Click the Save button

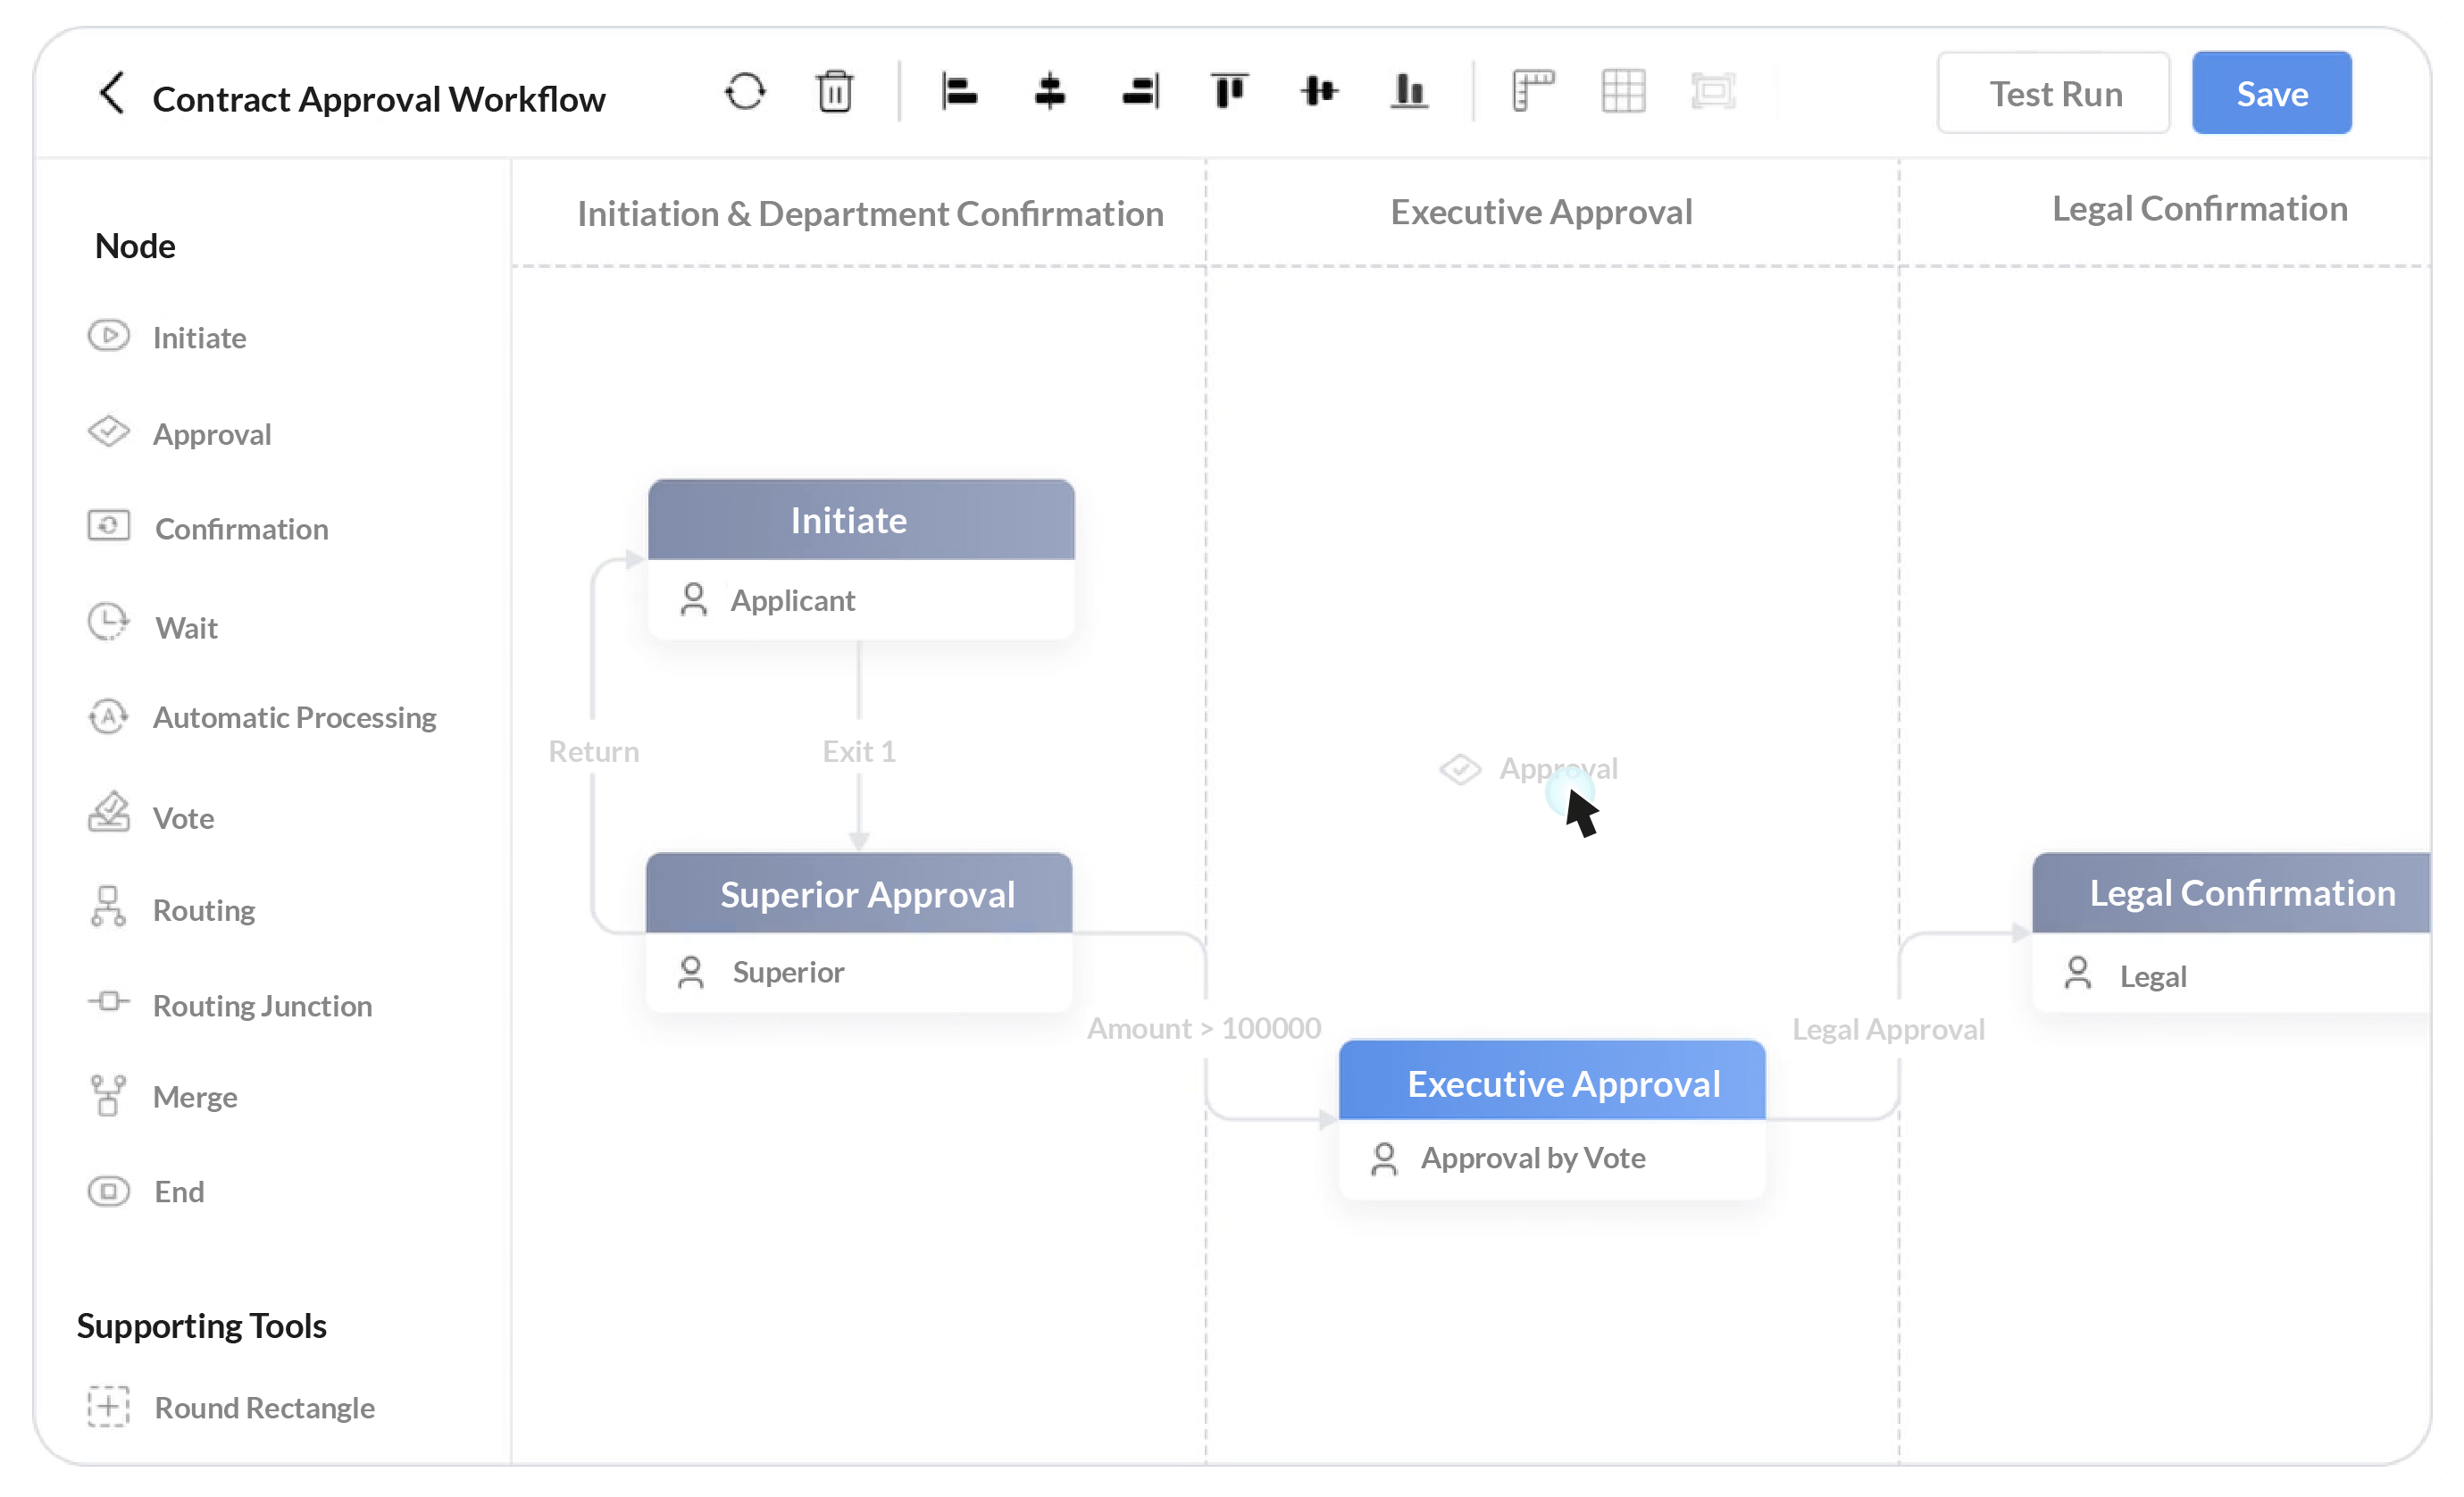point(2271,92)
